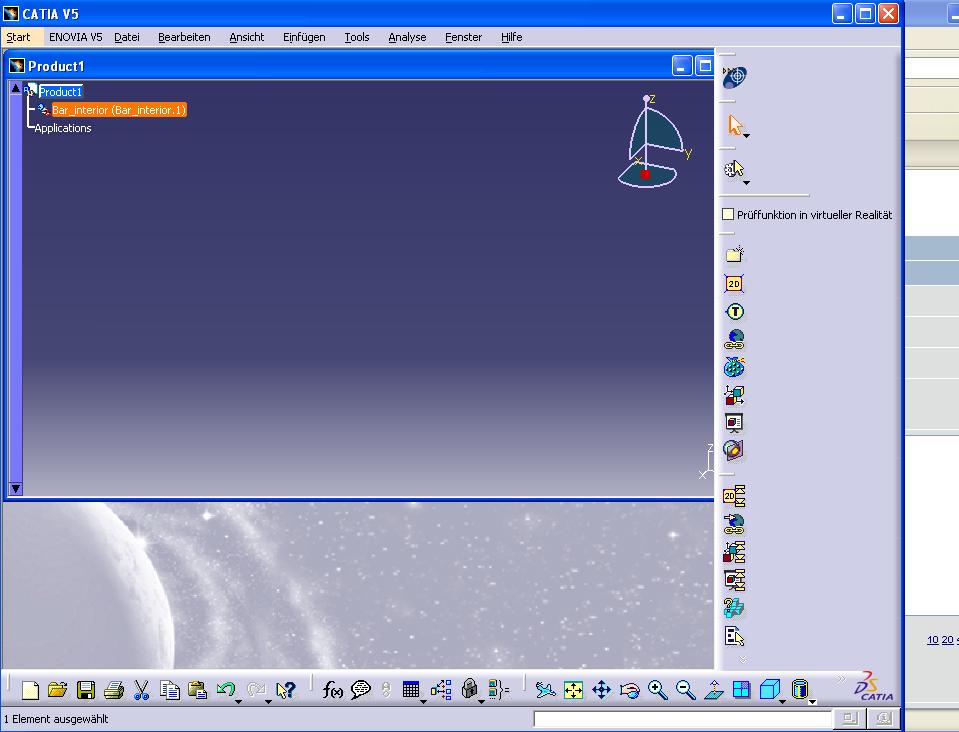Expand the bottom toolbar overflow chevron
Viewport: 959px width, 732px height.
tap(841, 678)
